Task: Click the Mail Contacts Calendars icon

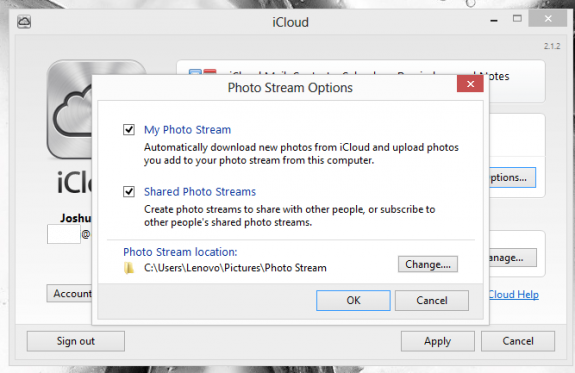Action: pyautogui.click(x=202, y=72)
